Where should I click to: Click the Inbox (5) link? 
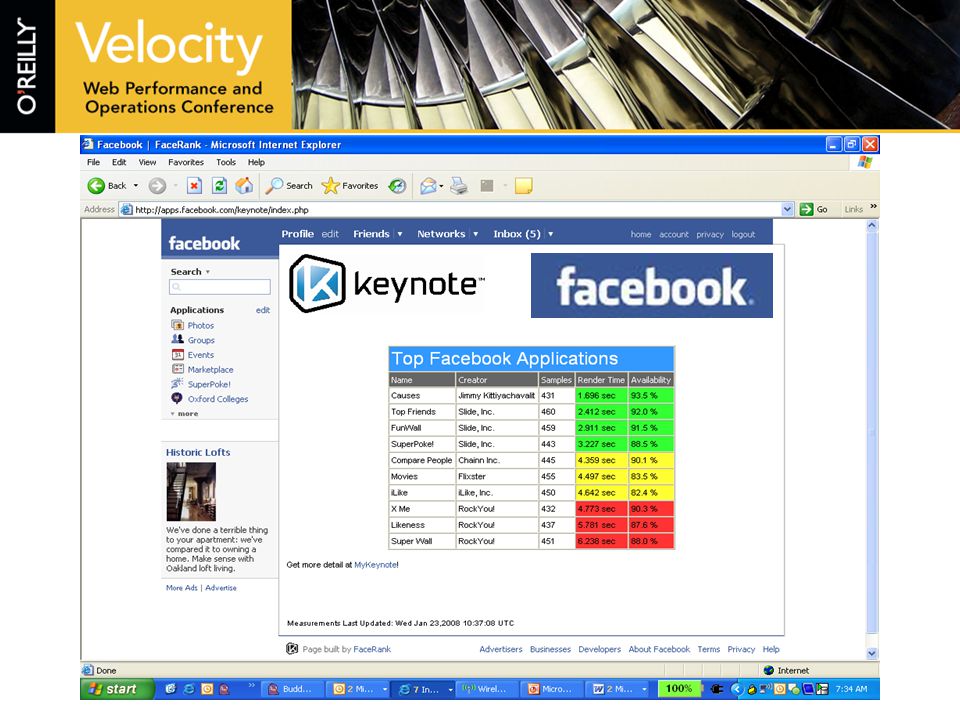click(517, 234)
